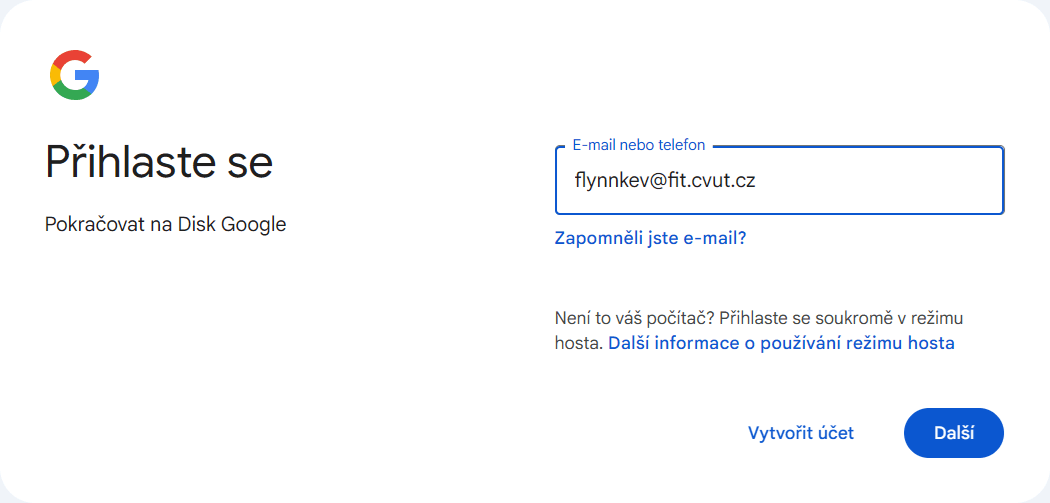Open Další informace o používání režimu hosta
The height and width of the screenshot is (503, 1050).
781,344
